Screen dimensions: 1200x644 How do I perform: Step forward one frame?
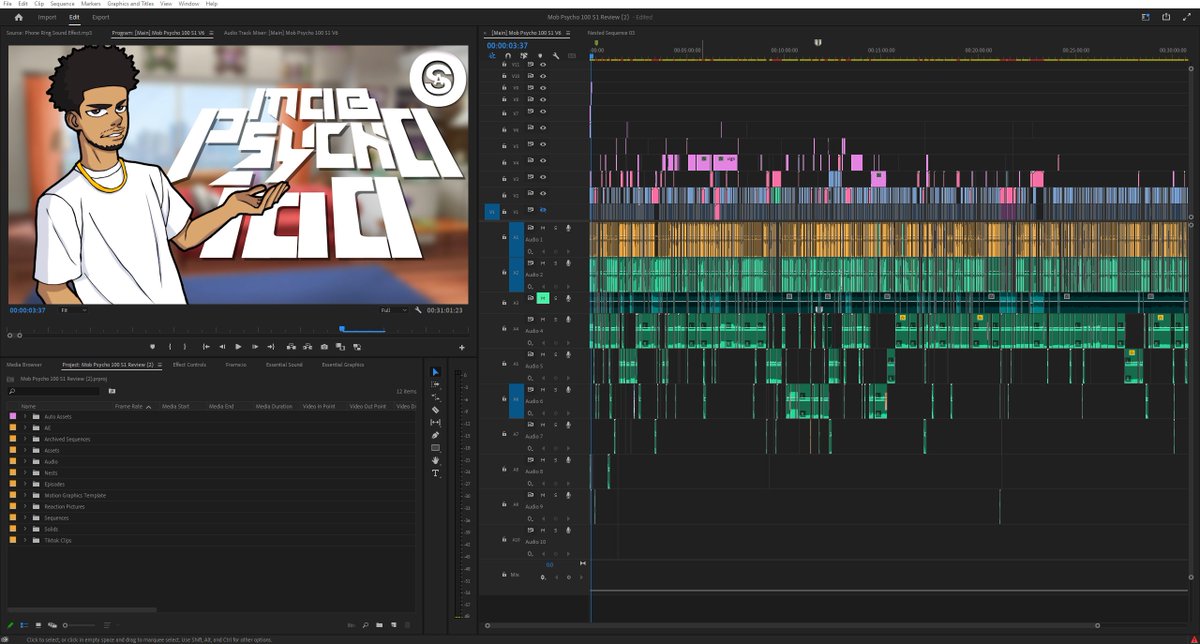click(x=255, y=346)
